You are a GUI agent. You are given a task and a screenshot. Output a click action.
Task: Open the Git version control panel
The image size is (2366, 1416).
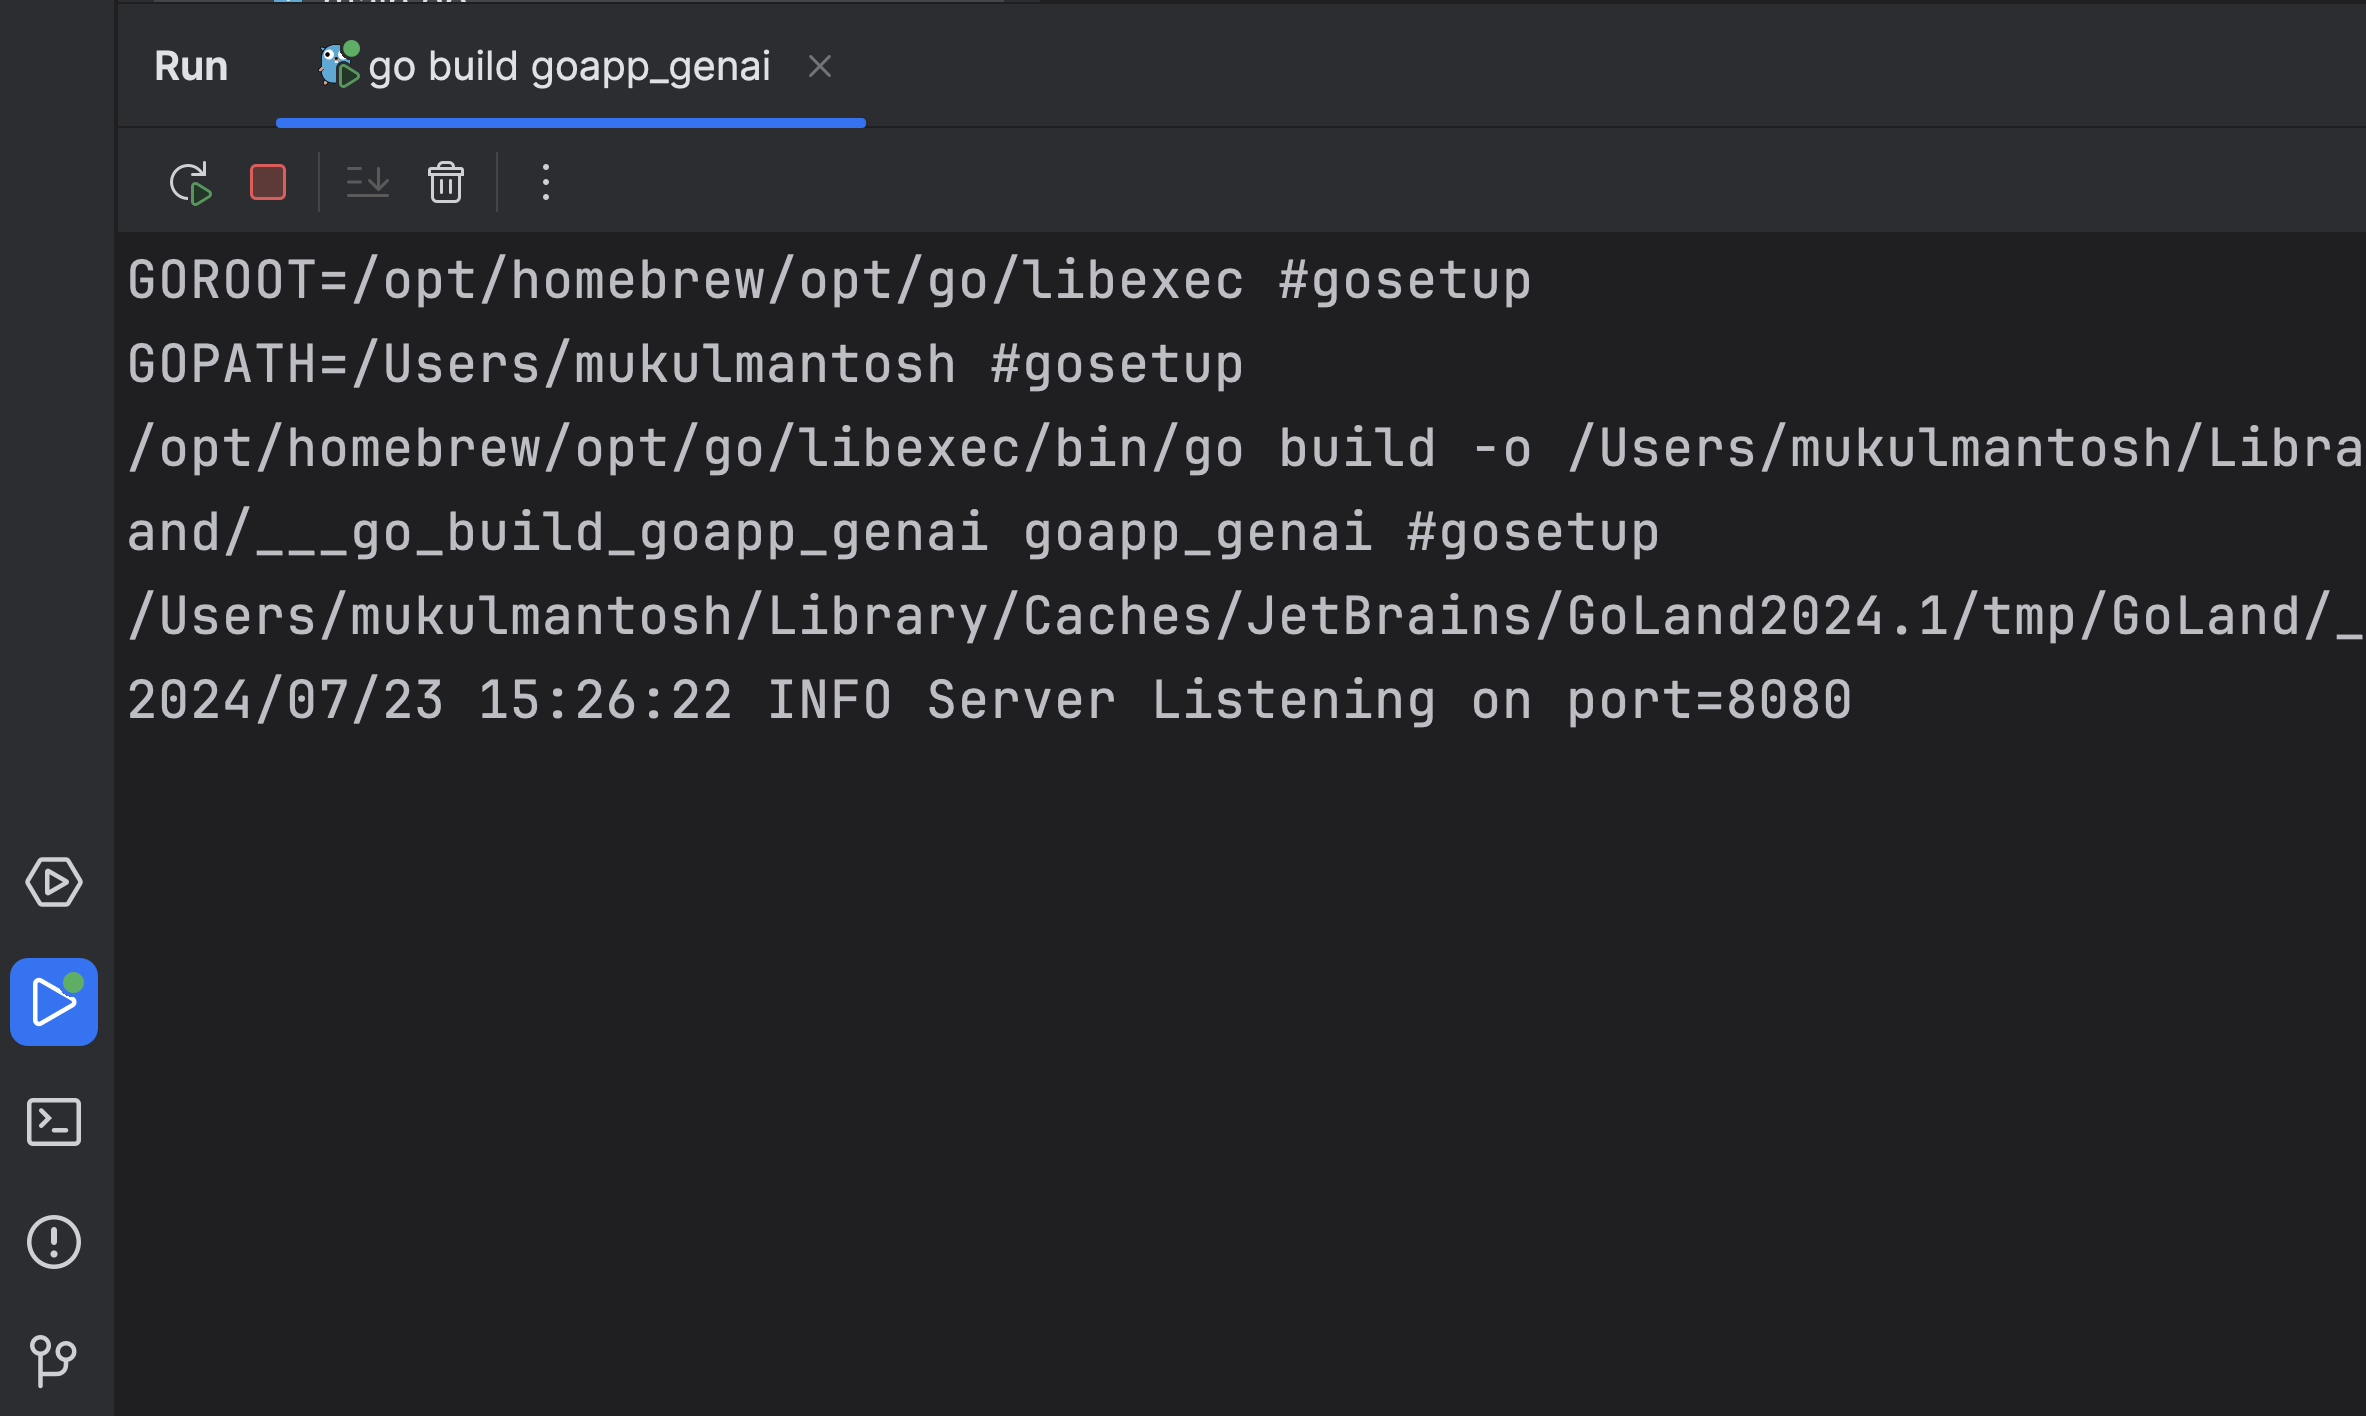[x=54, y=1360]
